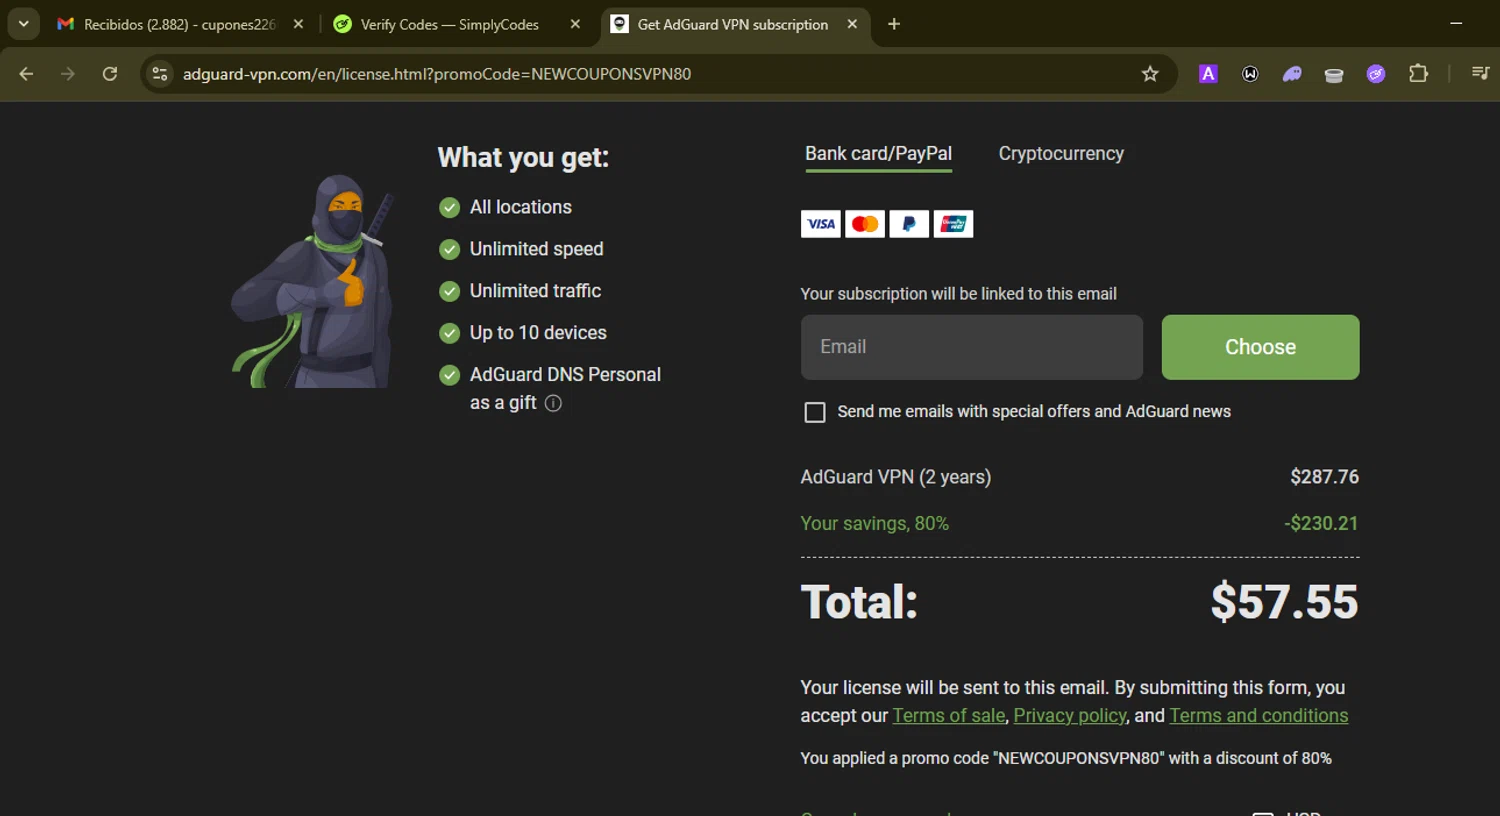This screenshot has width=1500, height=816.
Task: Open the Privacy policy link
Action: (1070, 716)
